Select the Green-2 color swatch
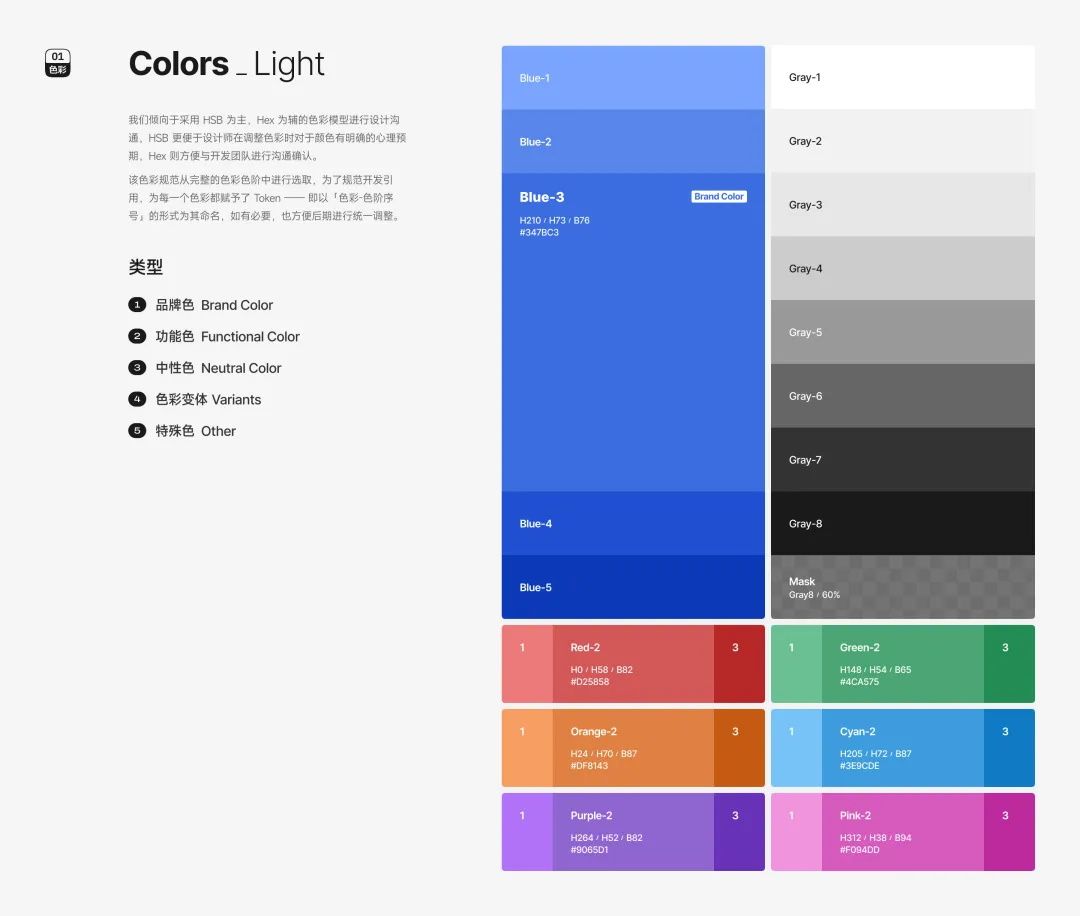The width and height of the screenshot is (1080, 916). [x=902, y=664]
